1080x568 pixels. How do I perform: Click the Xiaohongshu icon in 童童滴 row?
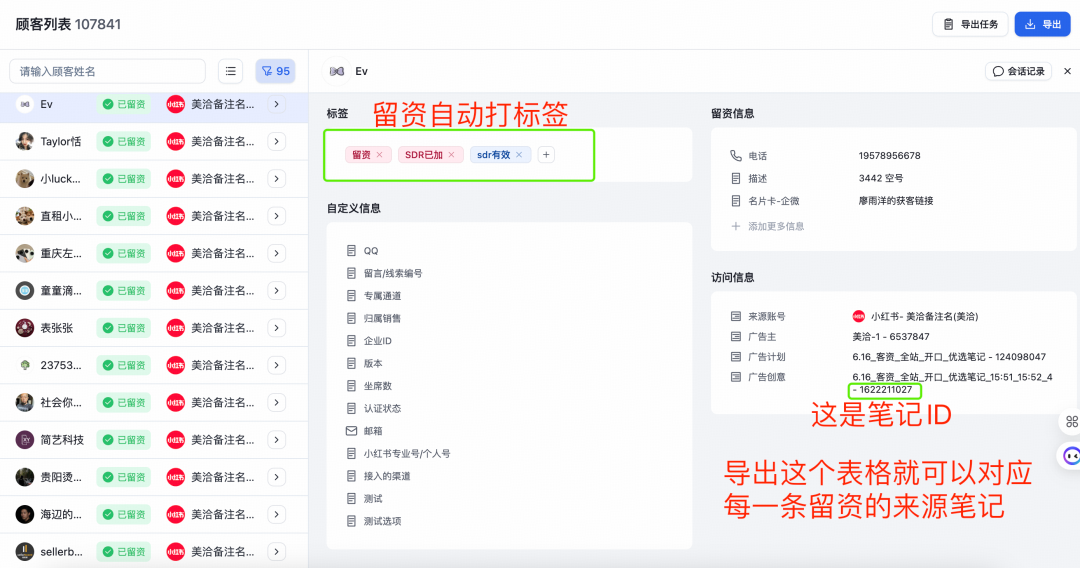[x=176, y=291]
